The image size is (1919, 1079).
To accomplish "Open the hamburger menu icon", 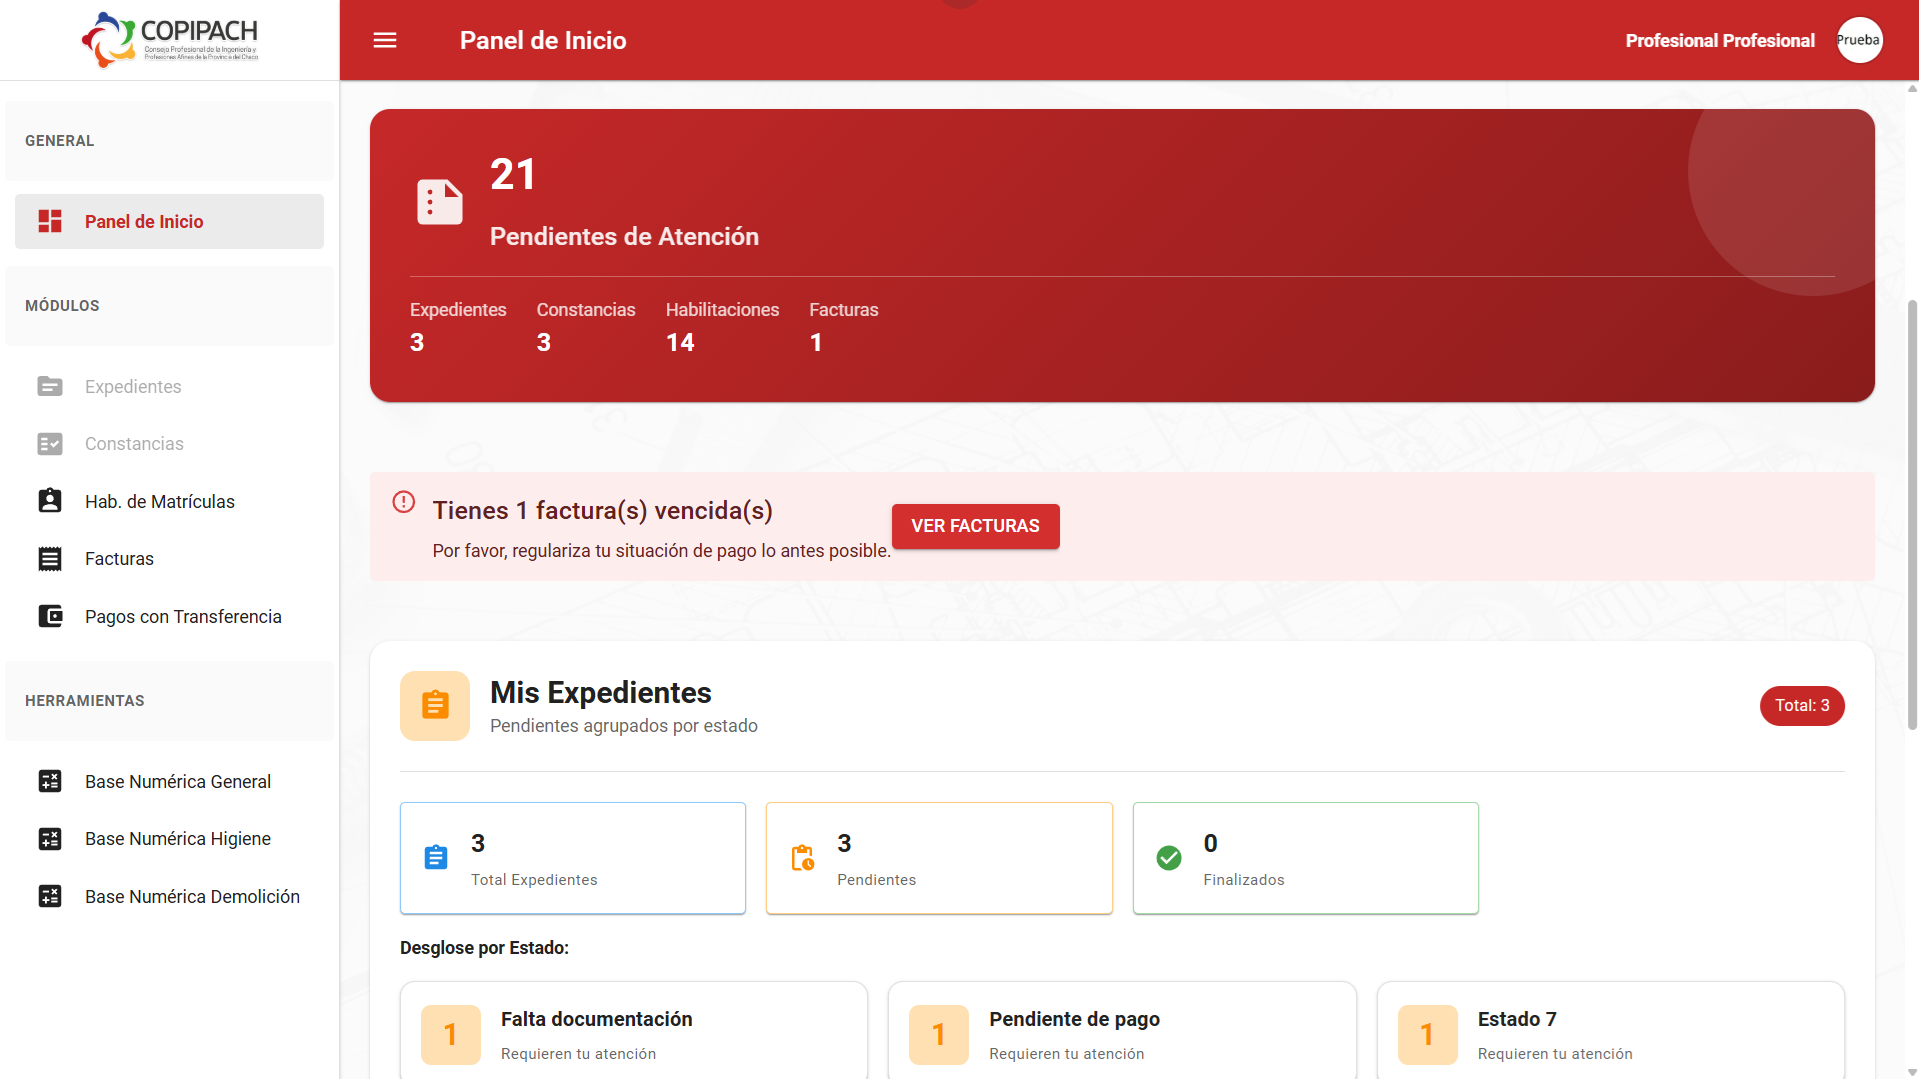I will click(x=385, y=40).
